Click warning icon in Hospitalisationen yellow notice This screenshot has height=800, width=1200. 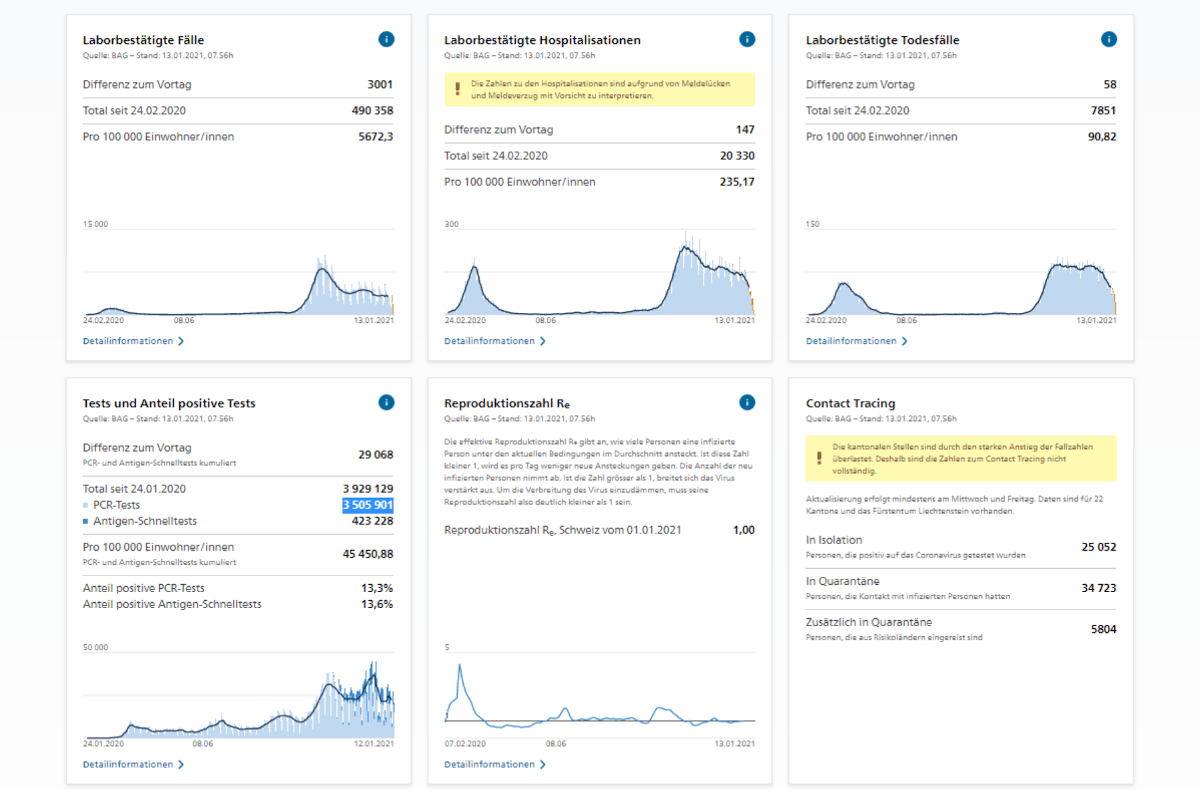click(x=457, y=89)
